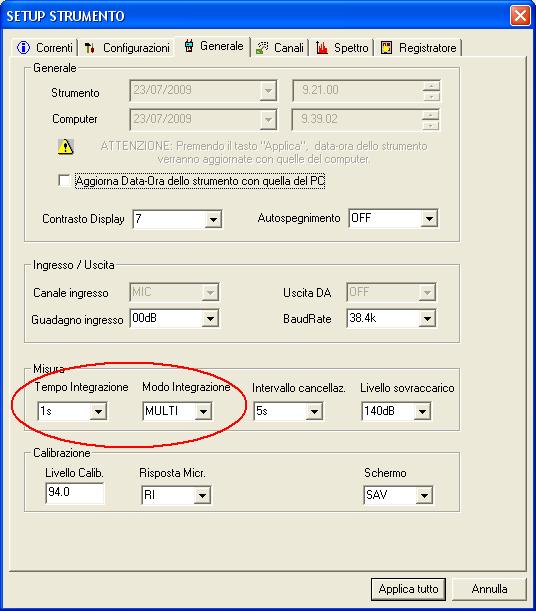Open the Livello sovraccarico 140dB dropdown
Screen dimensions: 536x611
422,411
